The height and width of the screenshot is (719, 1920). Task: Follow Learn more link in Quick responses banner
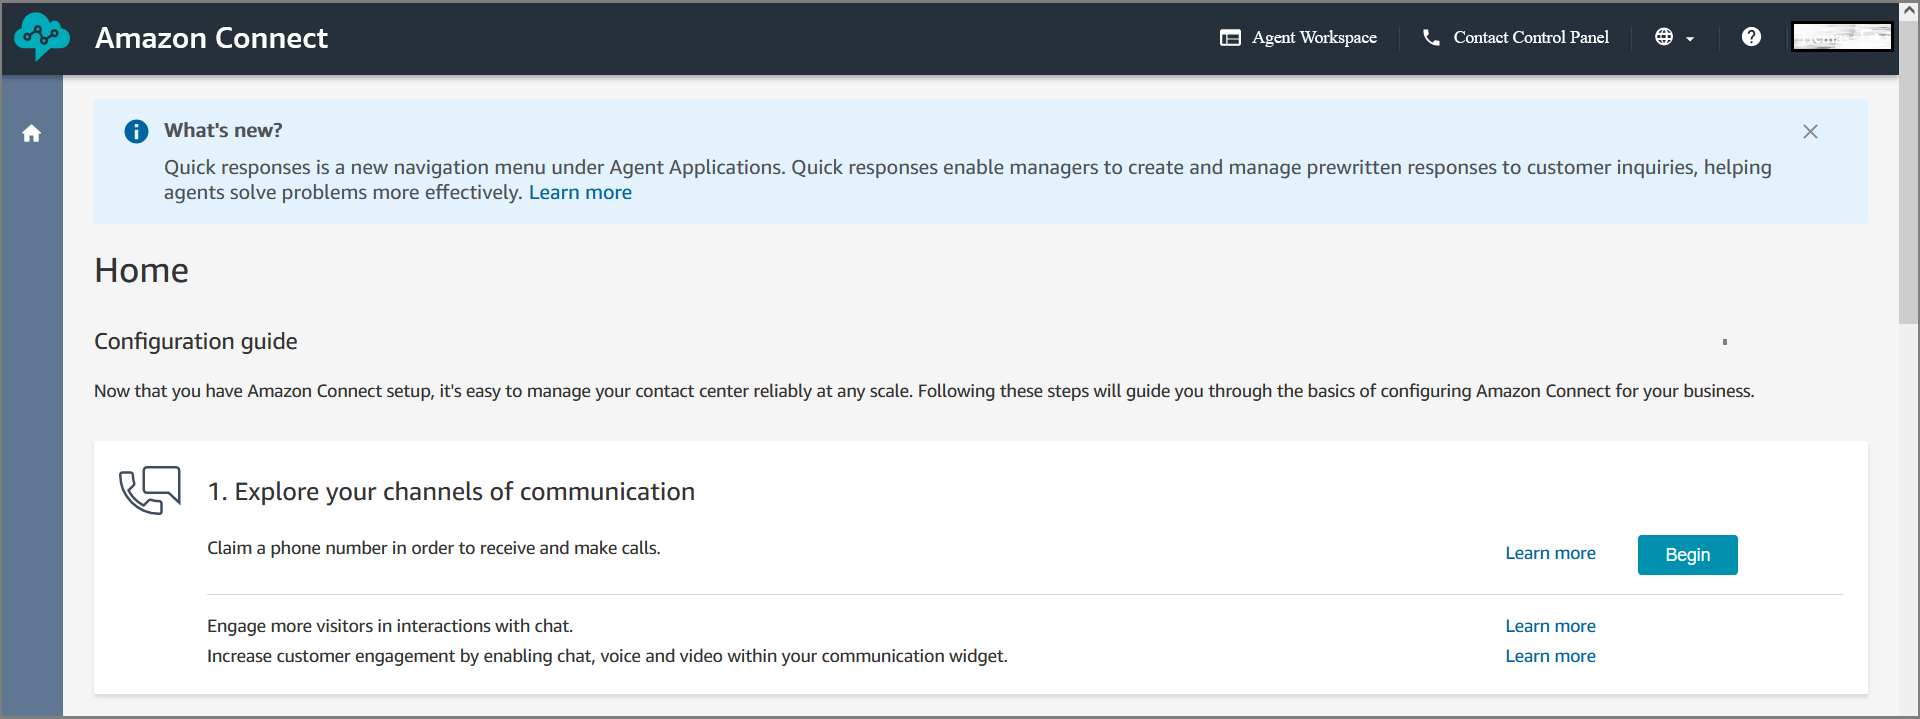click(580, 192)
